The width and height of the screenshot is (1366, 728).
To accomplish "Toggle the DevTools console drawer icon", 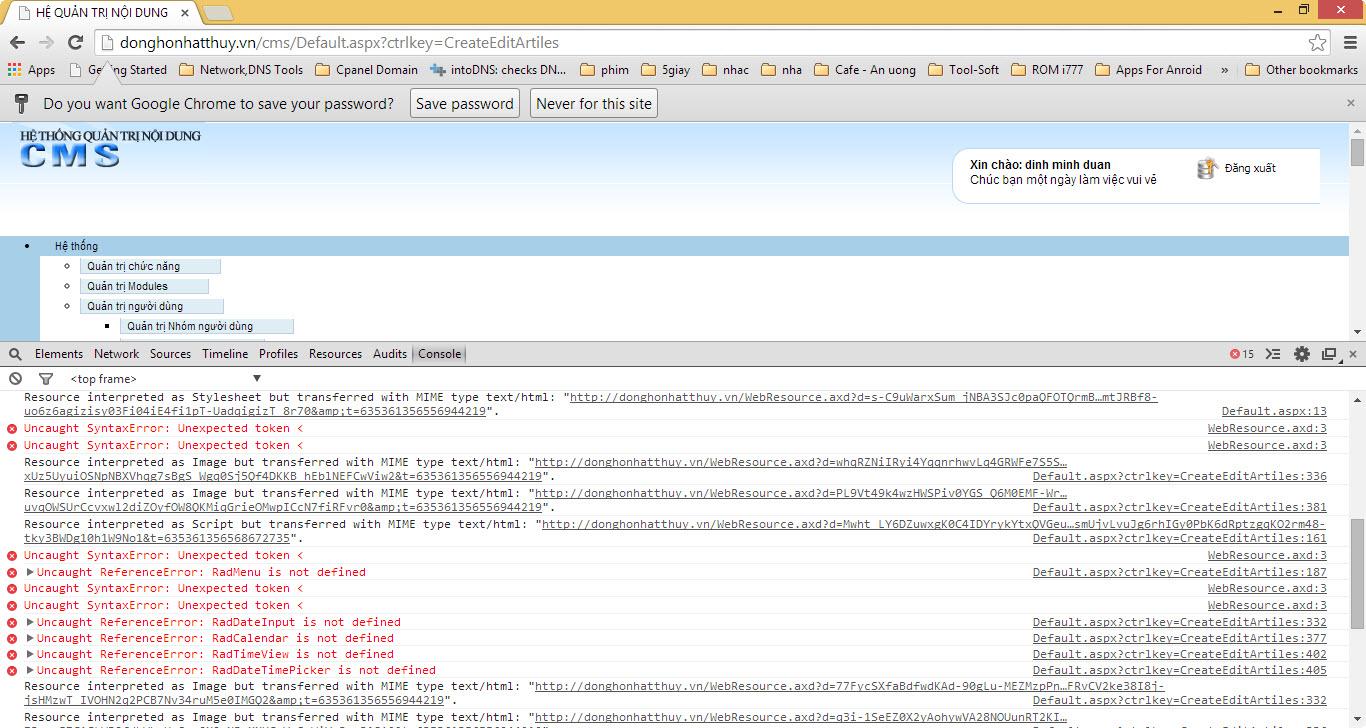I will (x=1273, y=354).
